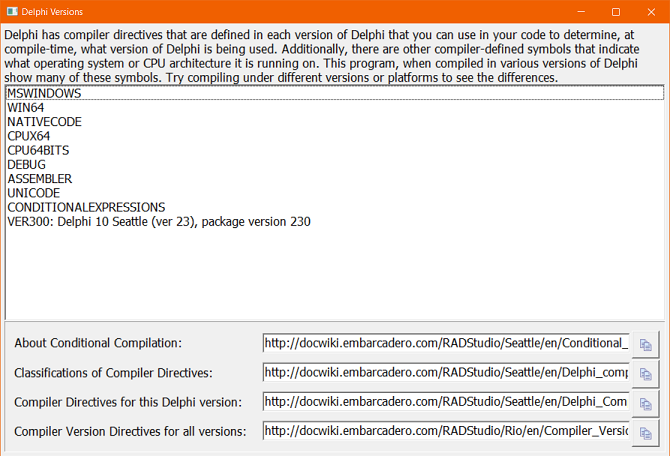Click the Rio Compiler_Version URL field
The height and width of the screenshot is (456, 670).
446,431
